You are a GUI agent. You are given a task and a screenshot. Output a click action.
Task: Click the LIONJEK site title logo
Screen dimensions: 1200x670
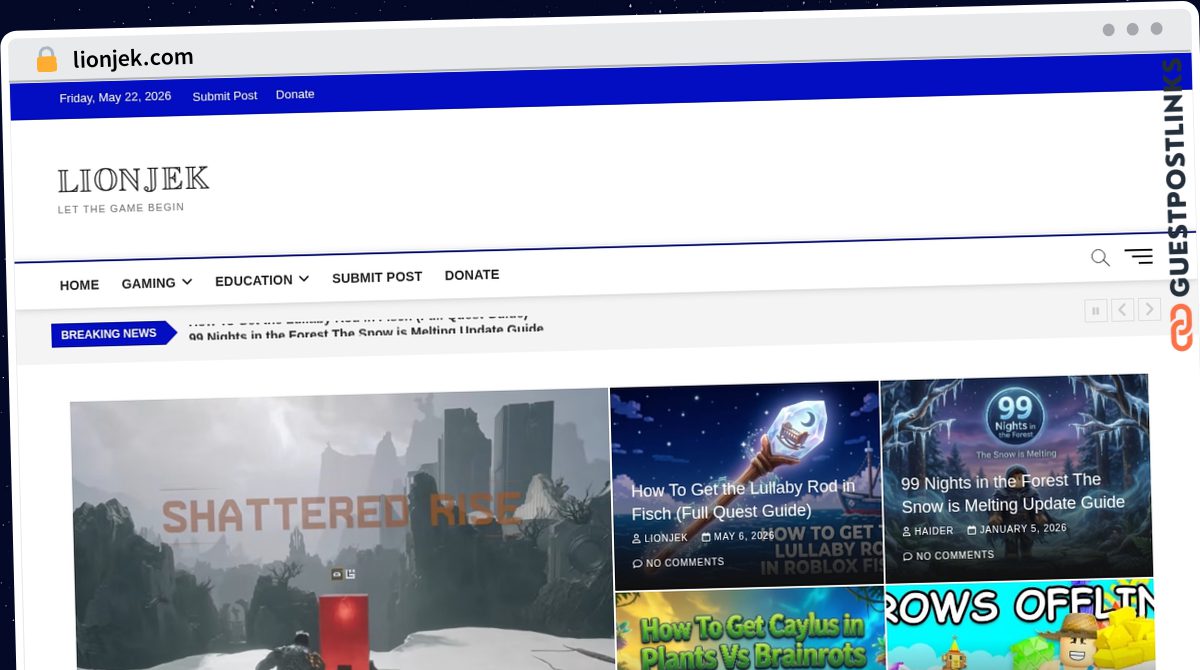coord(133,180)
